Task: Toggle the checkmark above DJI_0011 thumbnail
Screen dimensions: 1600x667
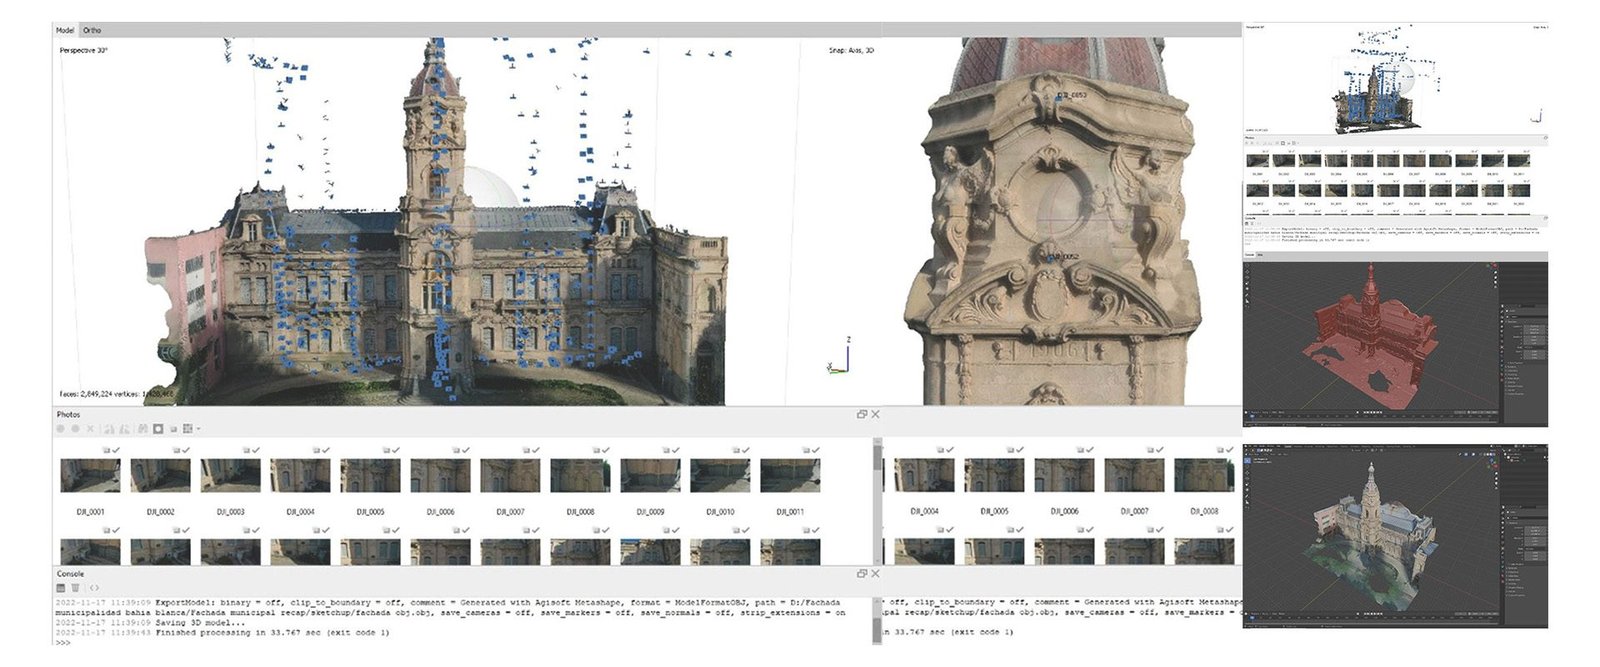Action: click(x=816, y=451)
